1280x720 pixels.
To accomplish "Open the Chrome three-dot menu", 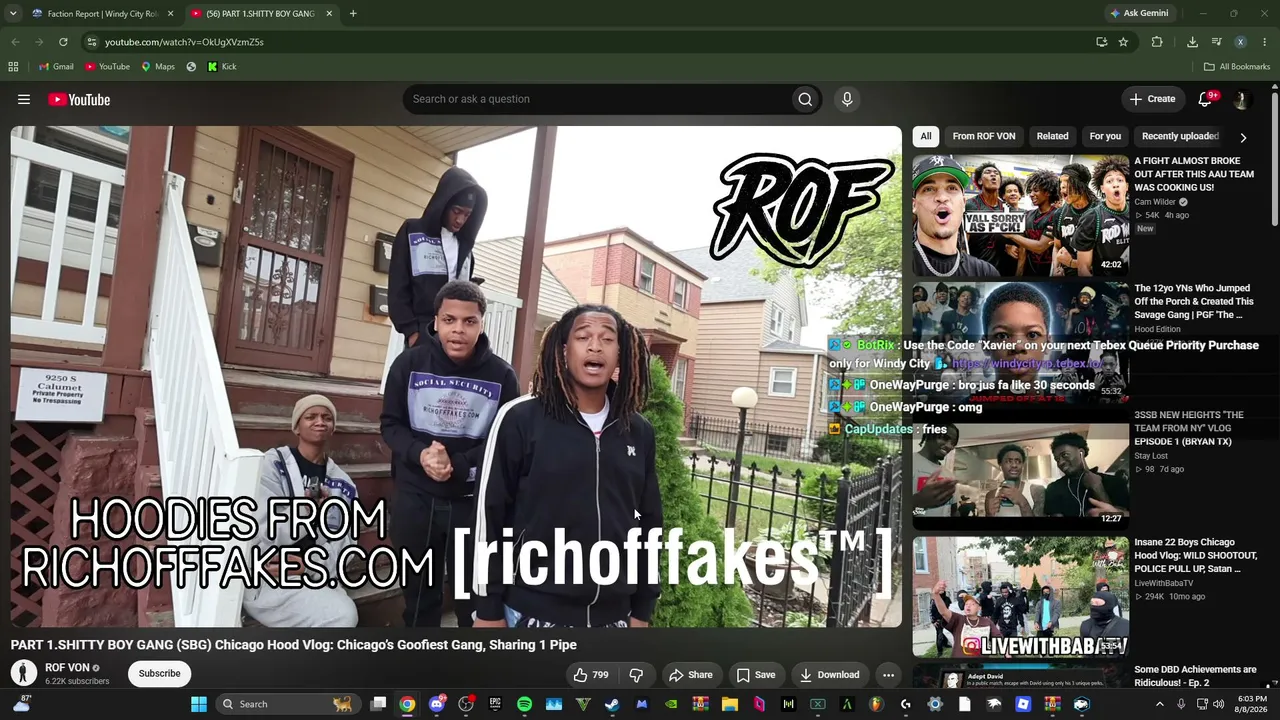I will pyautogui.click(x=1265, y=42).
